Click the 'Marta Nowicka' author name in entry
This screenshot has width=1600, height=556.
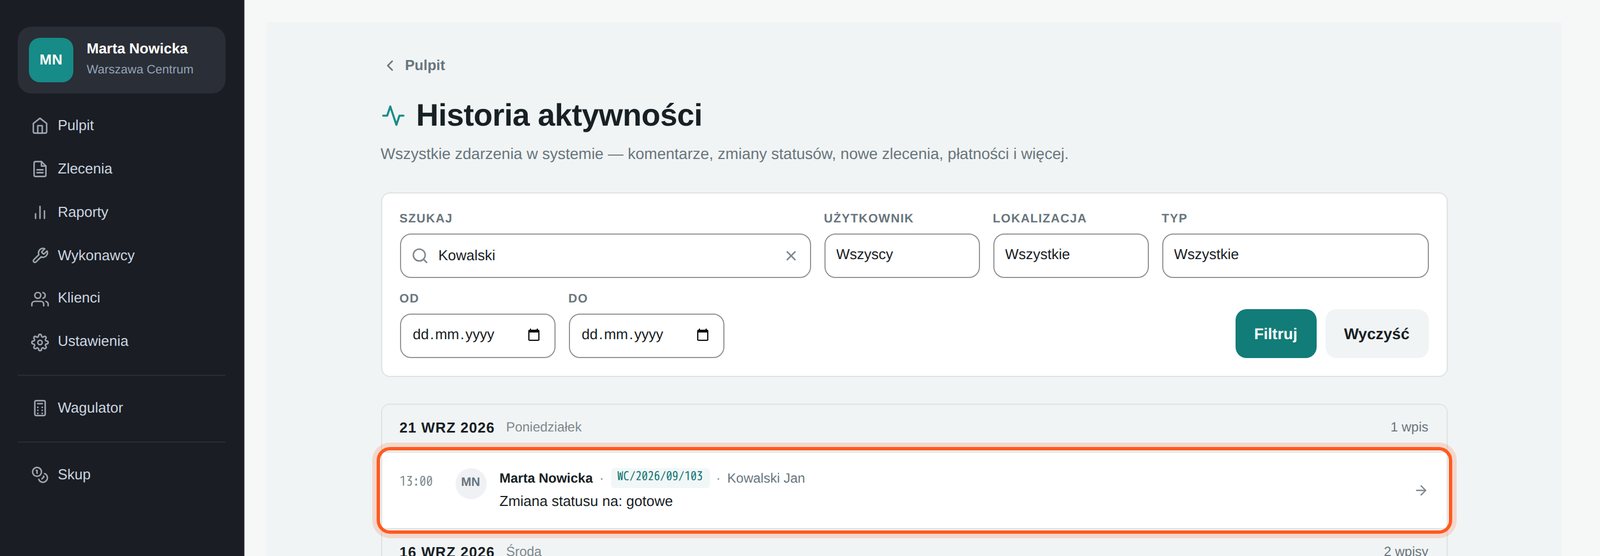(546, 479)
